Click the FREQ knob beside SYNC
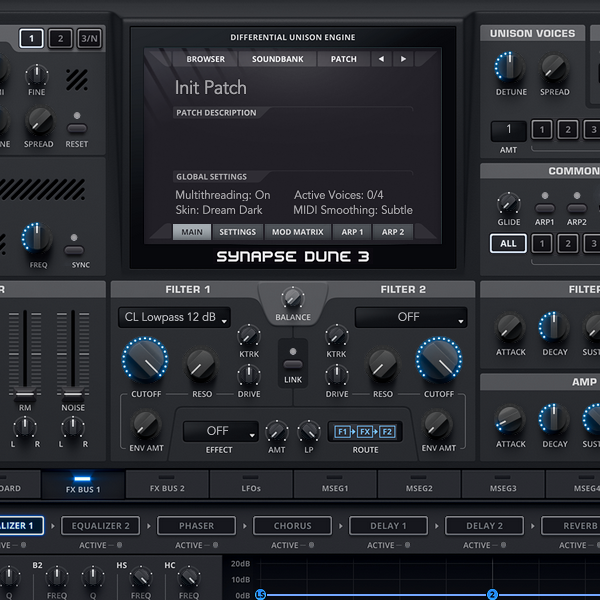The image size is (600, 600). 37,239
